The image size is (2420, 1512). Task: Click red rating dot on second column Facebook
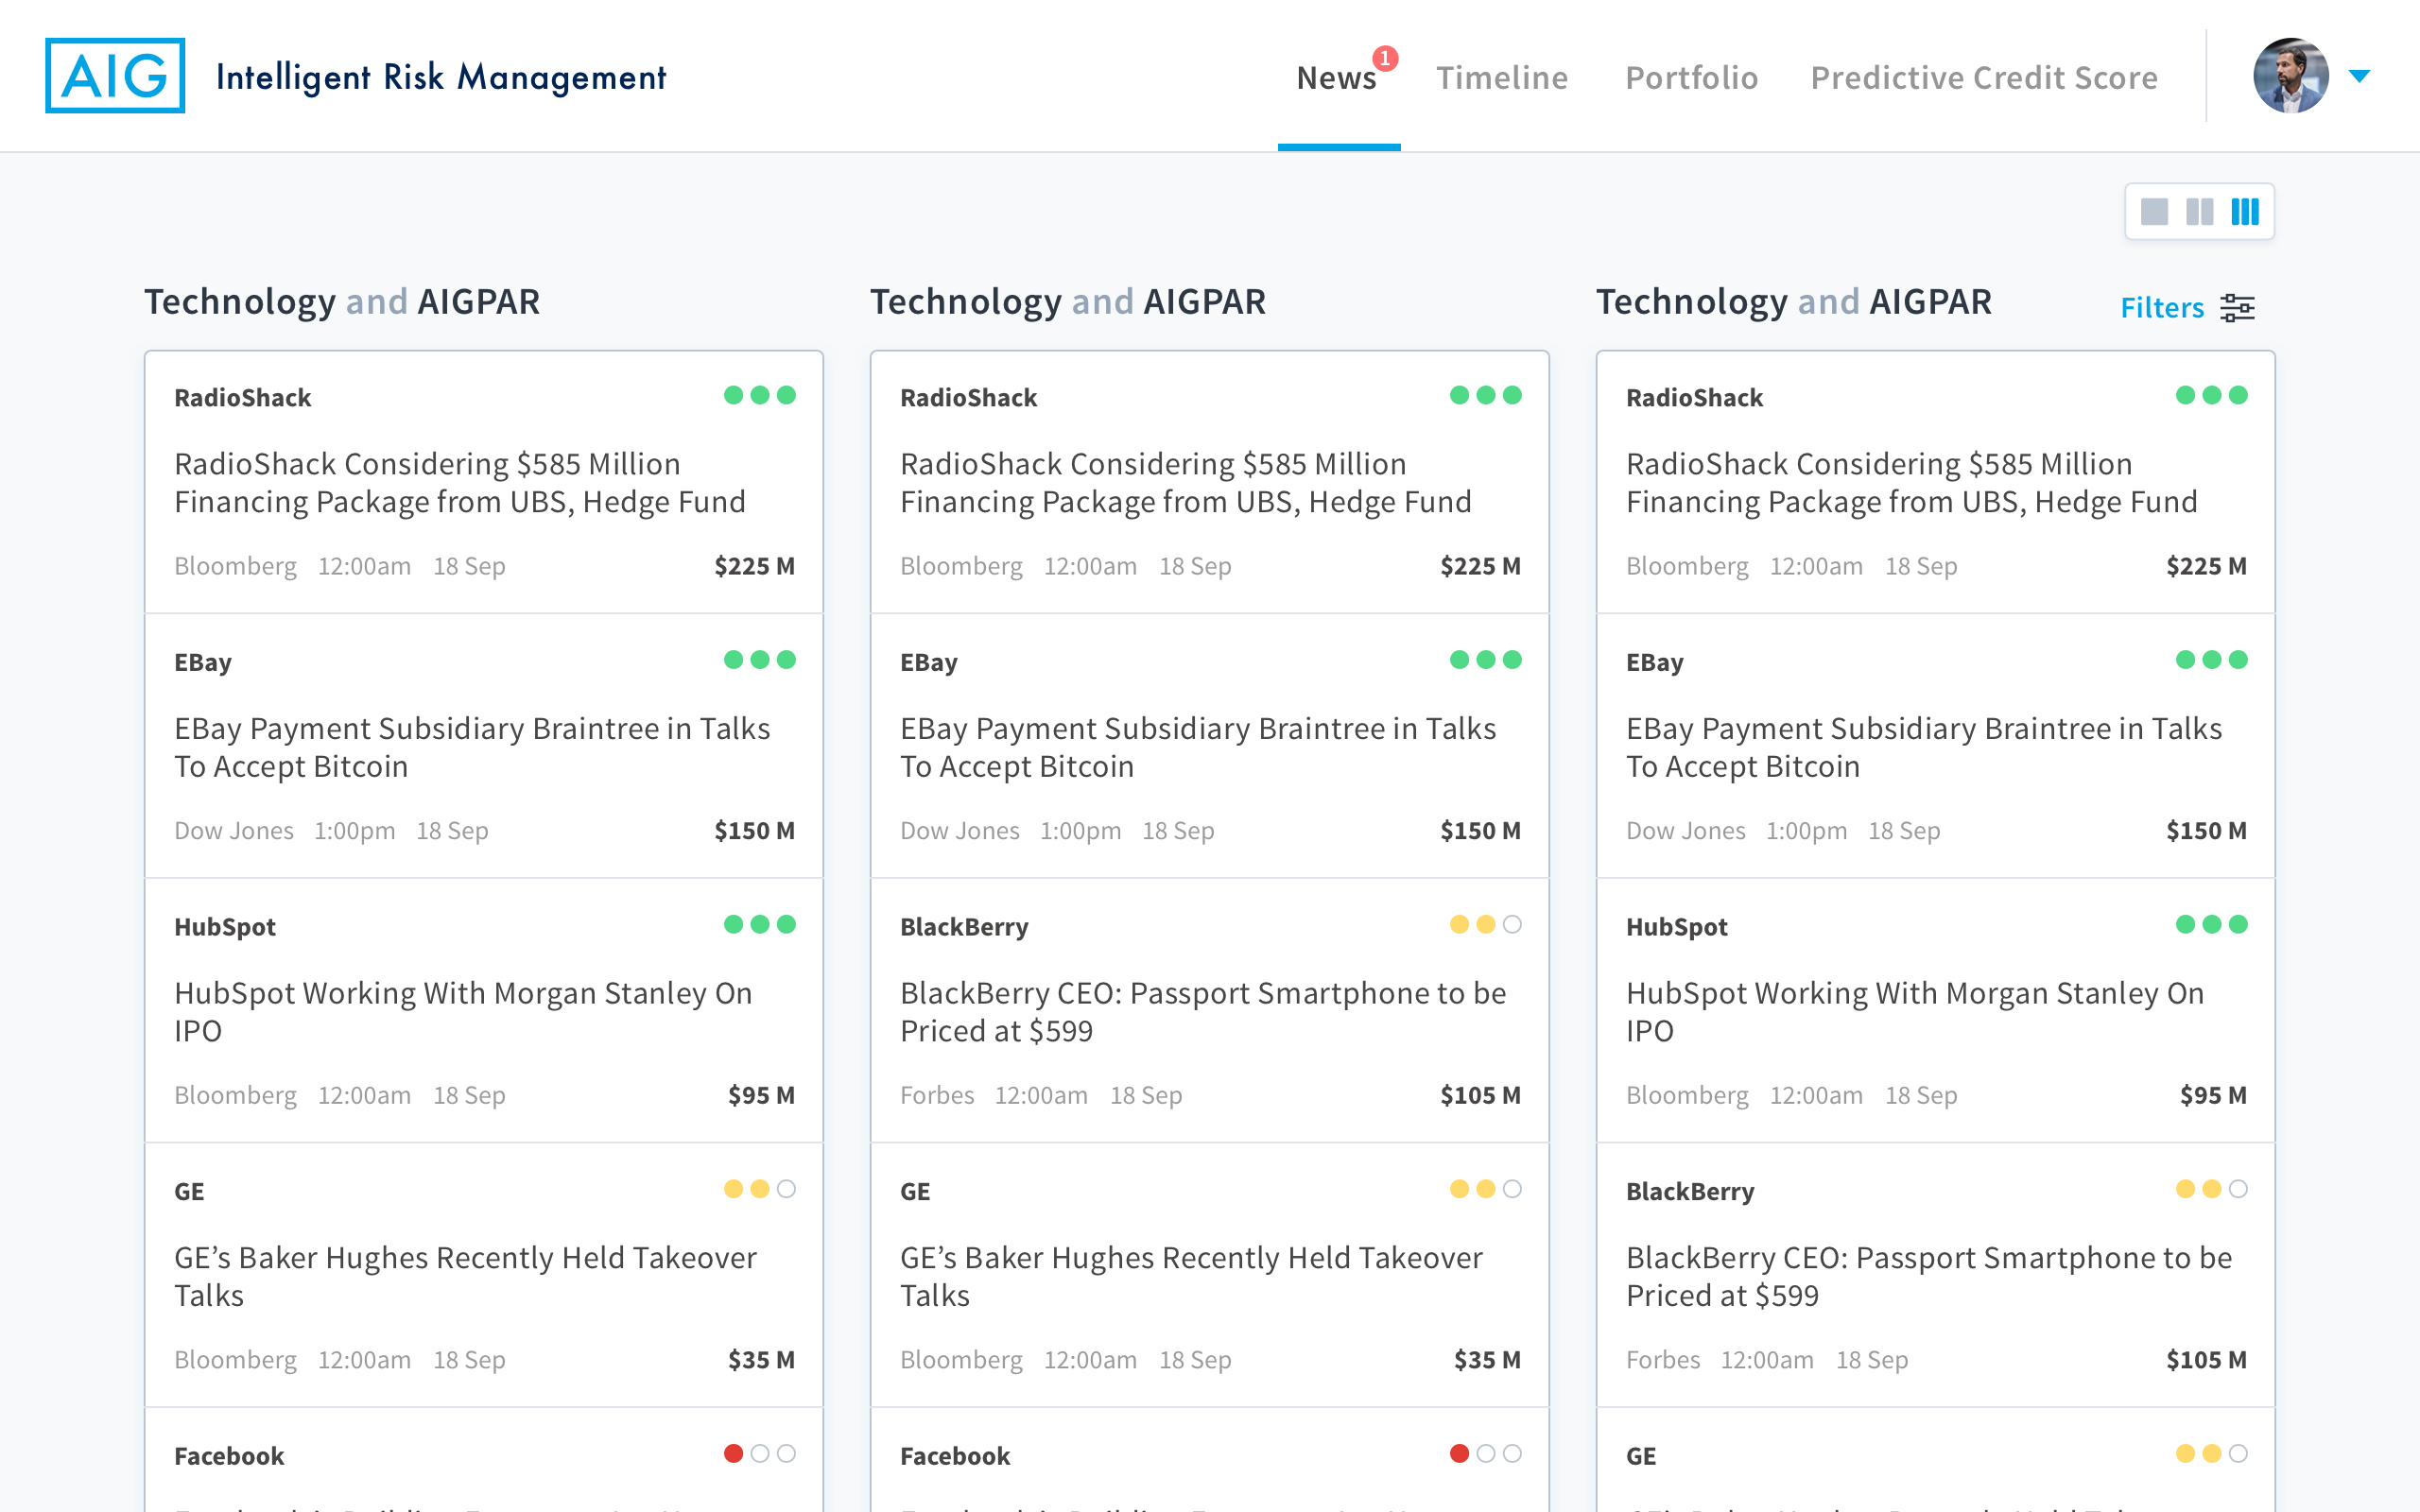click(x=1460, y=1453)
